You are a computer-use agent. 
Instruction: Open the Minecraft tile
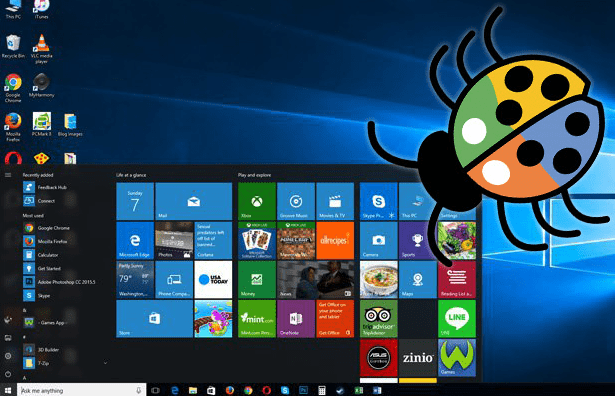point(296,240)
